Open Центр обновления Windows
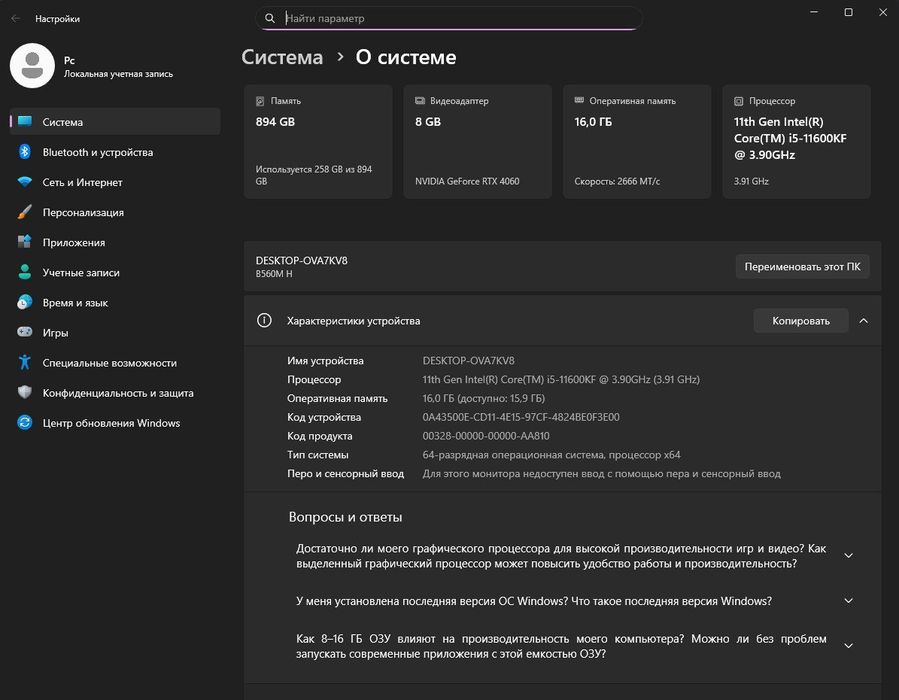Viewport: 899px width, 700px height. coord(115,423)
